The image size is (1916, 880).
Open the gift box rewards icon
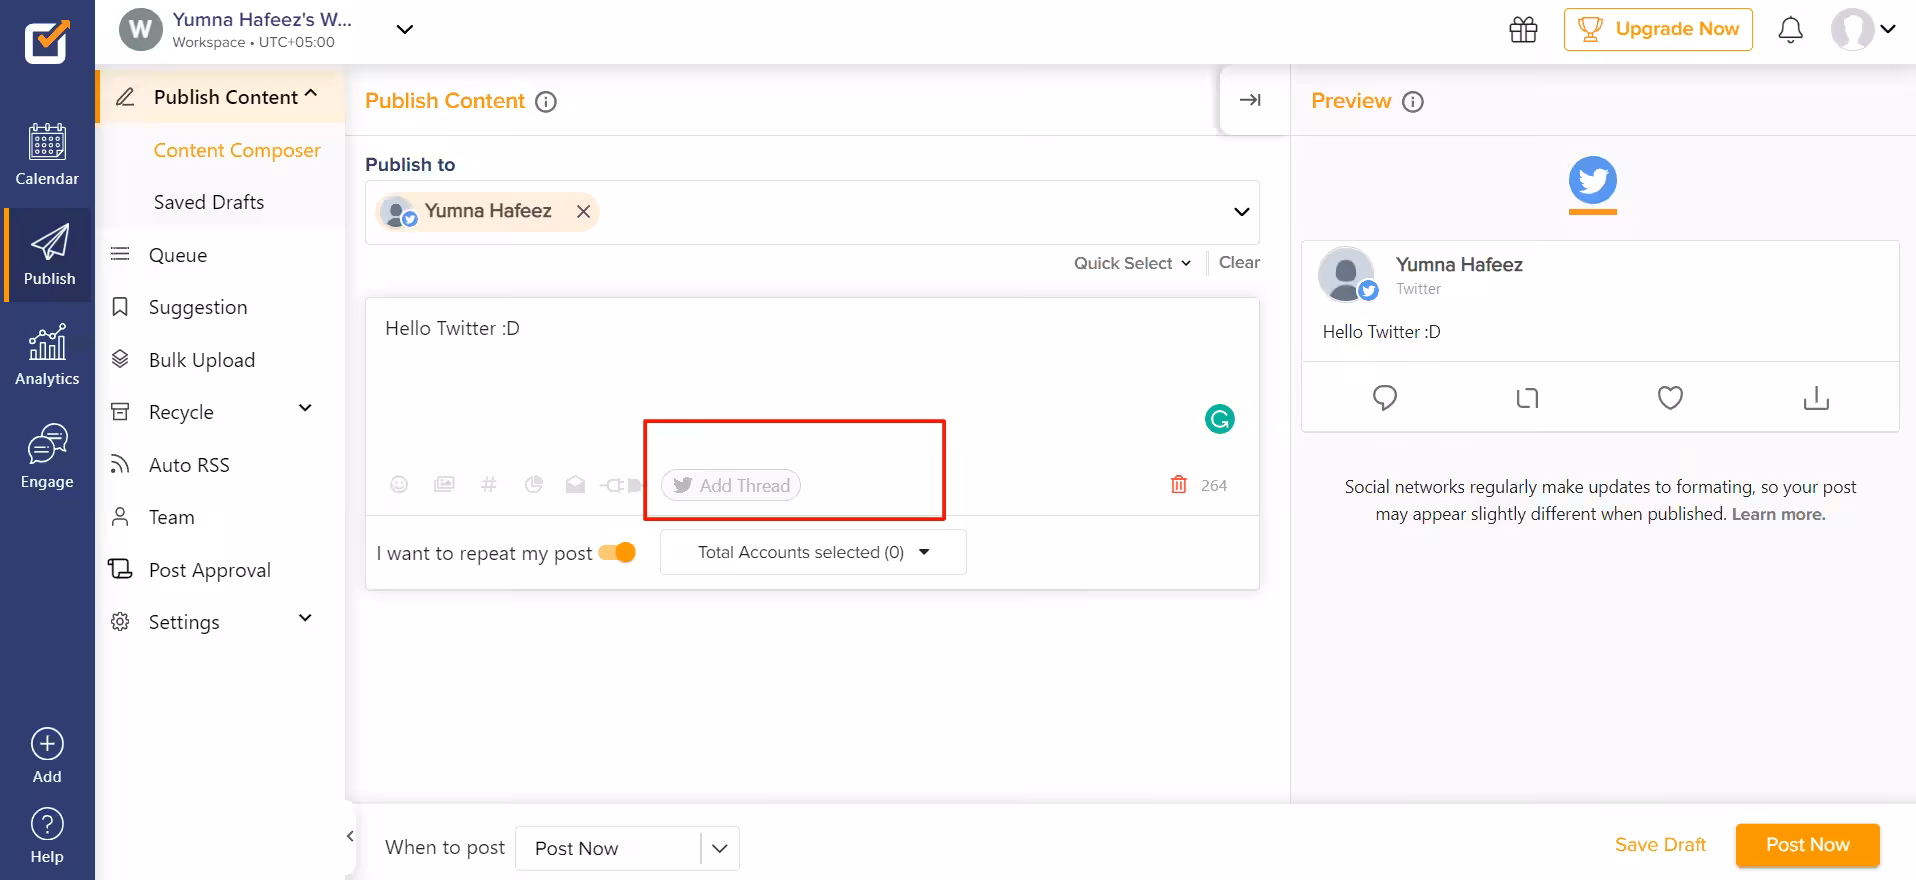click(x=1523, y=30)
